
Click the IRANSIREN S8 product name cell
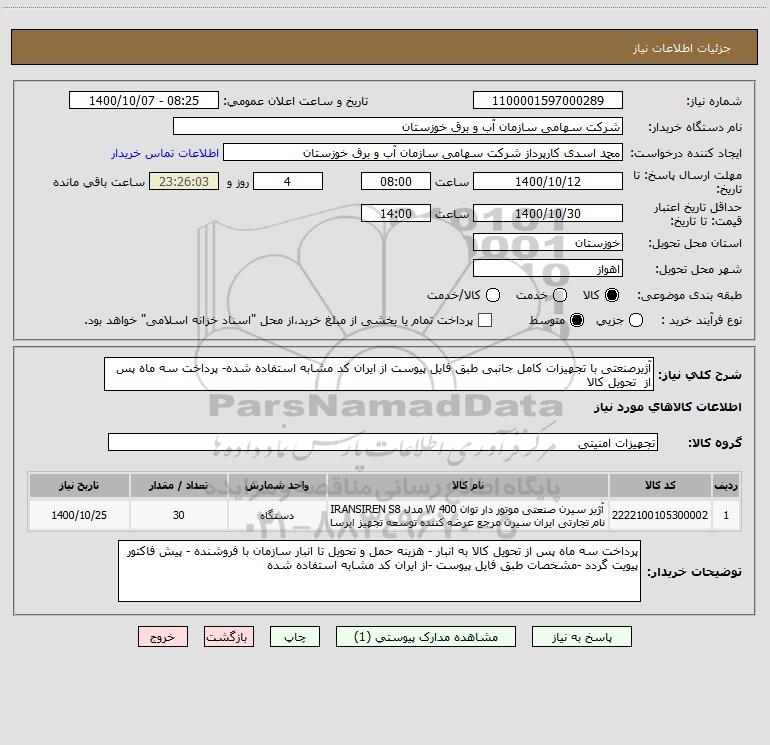(468, 515)
